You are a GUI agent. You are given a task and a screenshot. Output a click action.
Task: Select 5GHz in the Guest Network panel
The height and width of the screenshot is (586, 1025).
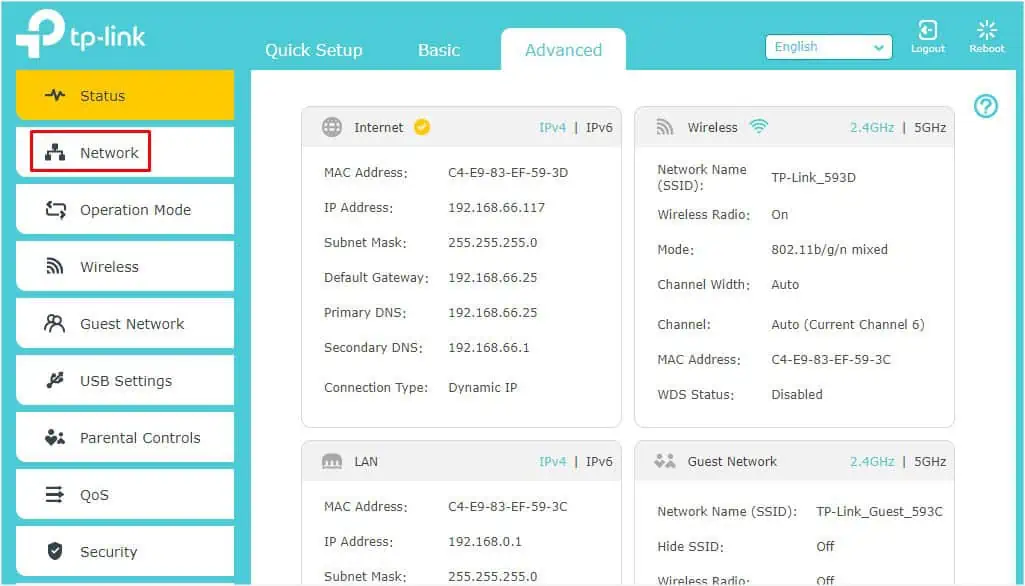tap(929, 462)
